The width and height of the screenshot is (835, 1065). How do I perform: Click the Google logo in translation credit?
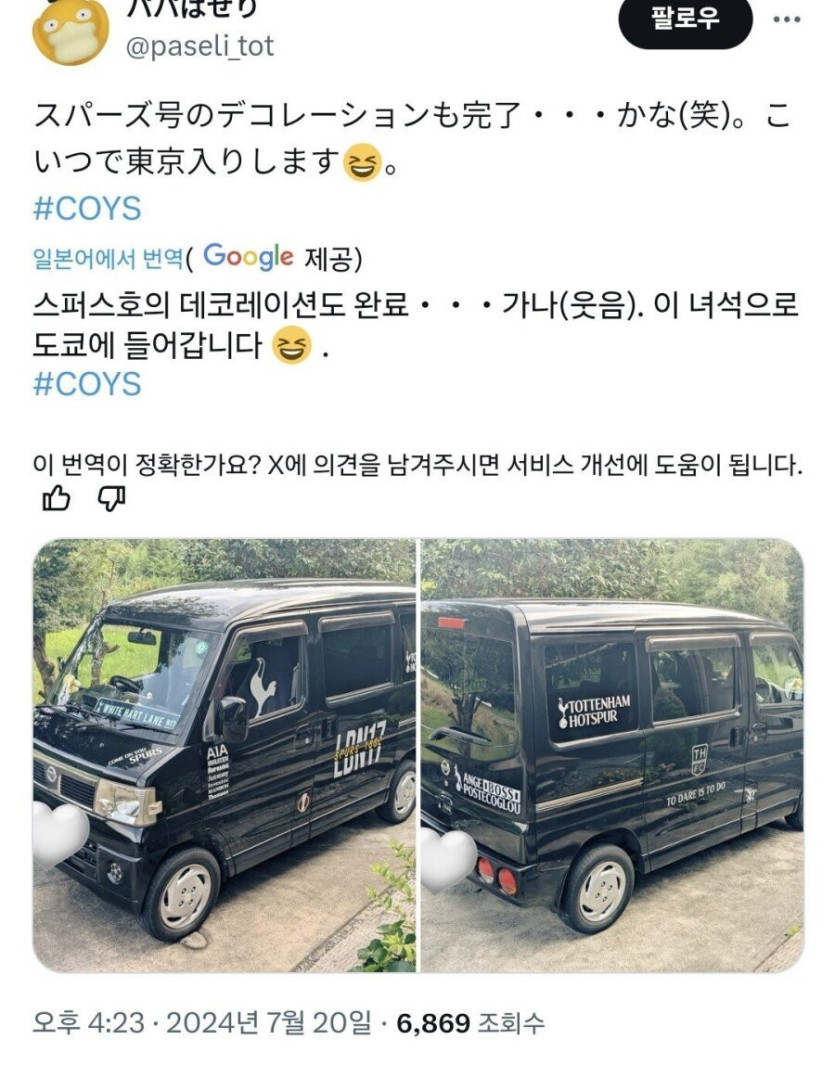click(249, 257)
